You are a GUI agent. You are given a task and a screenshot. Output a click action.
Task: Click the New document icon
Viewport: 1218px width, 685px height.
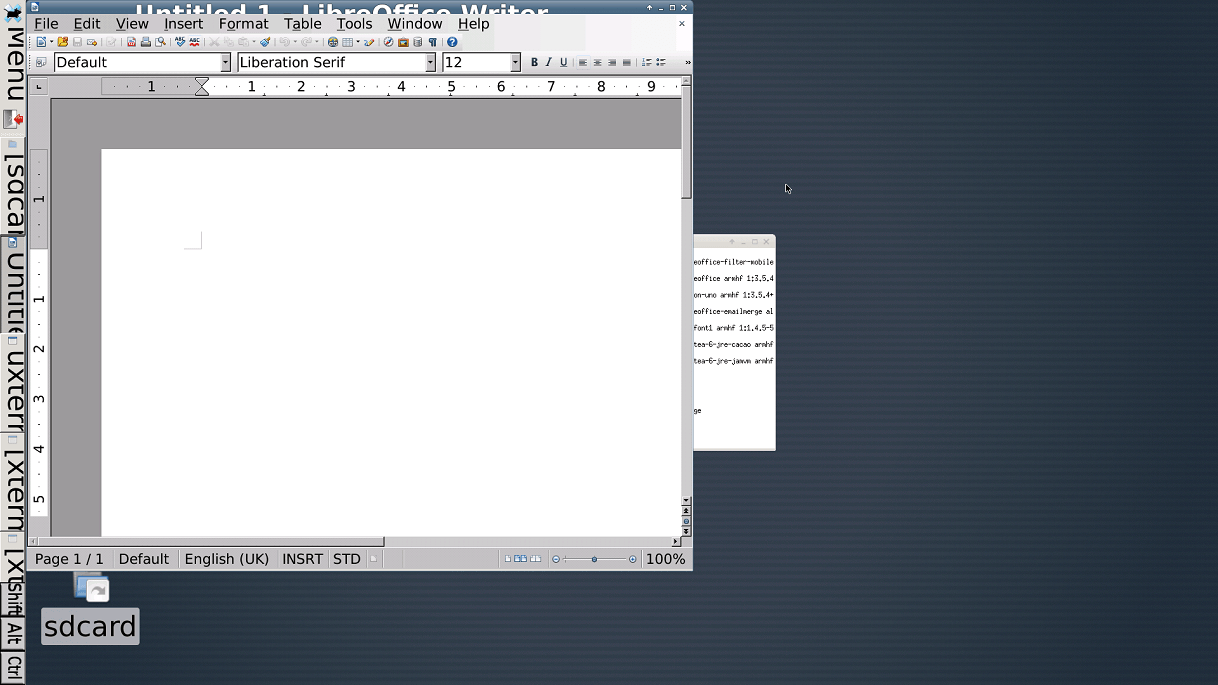[x=41, y=42]
